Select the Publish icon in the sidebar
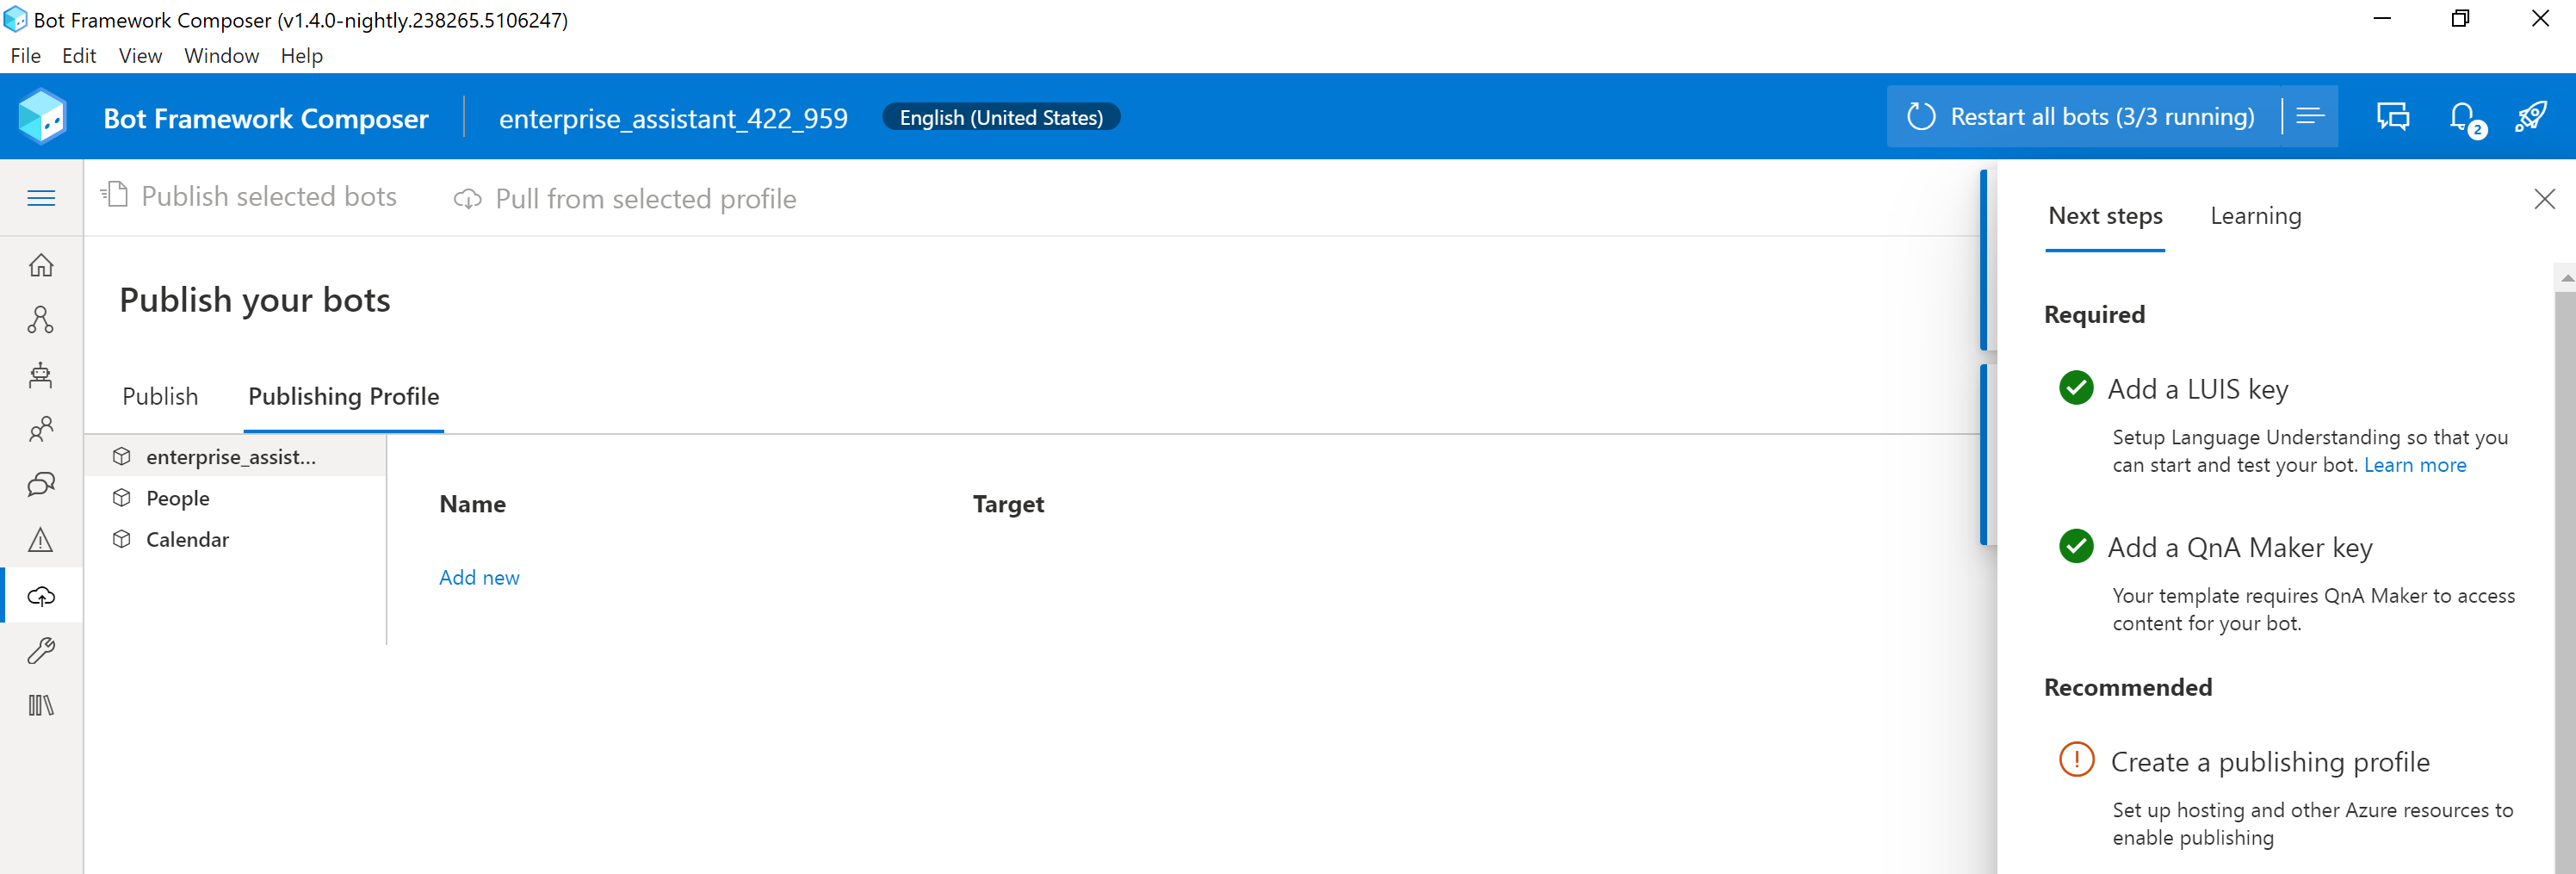 point(41,595)
